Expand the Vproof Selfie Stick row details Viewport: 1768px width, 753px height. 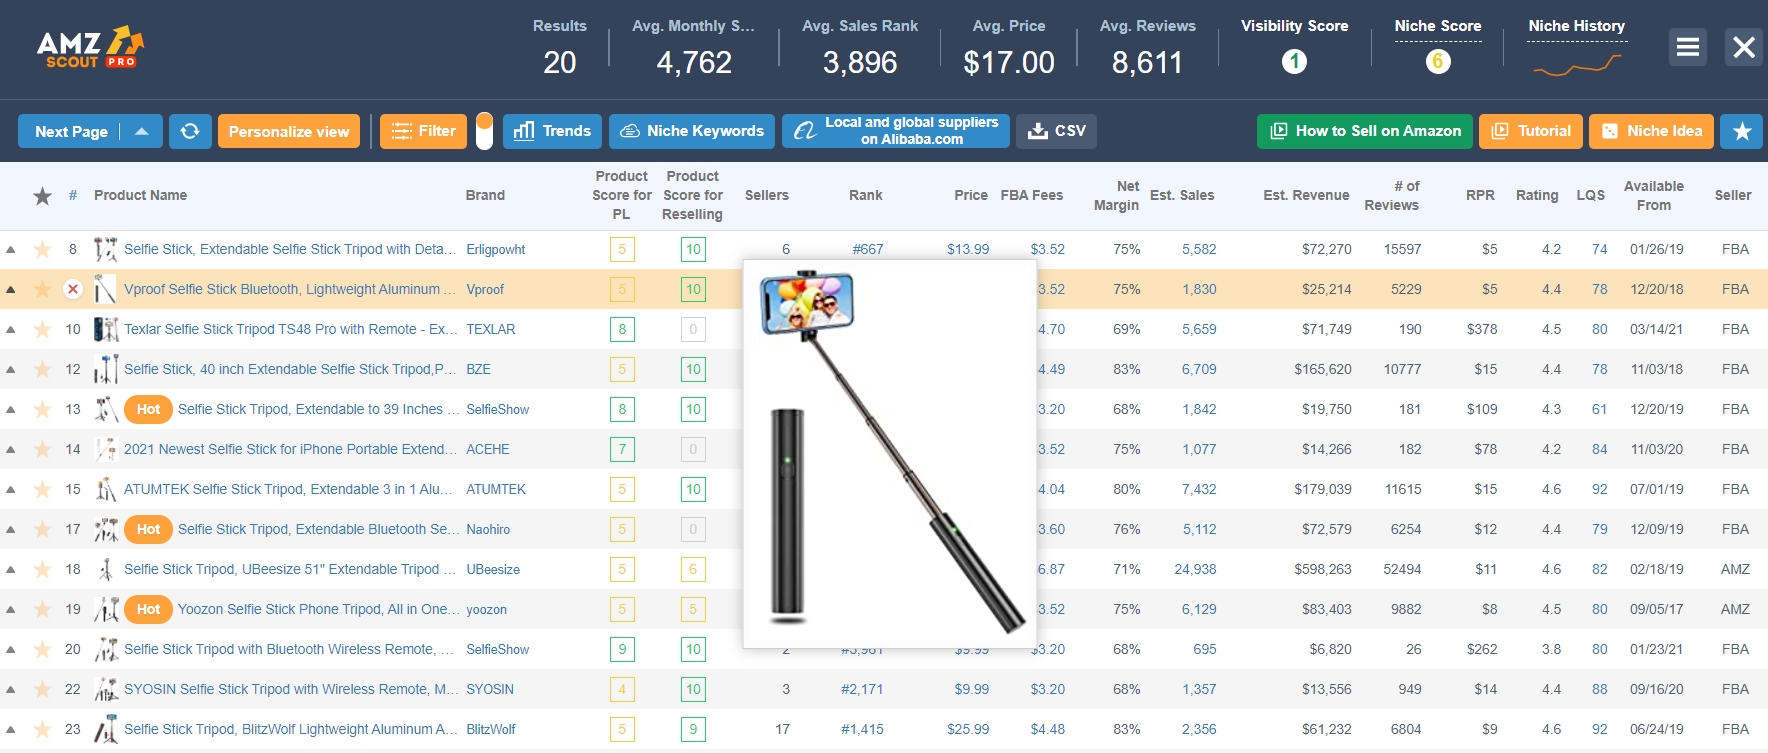coord(11,289)
